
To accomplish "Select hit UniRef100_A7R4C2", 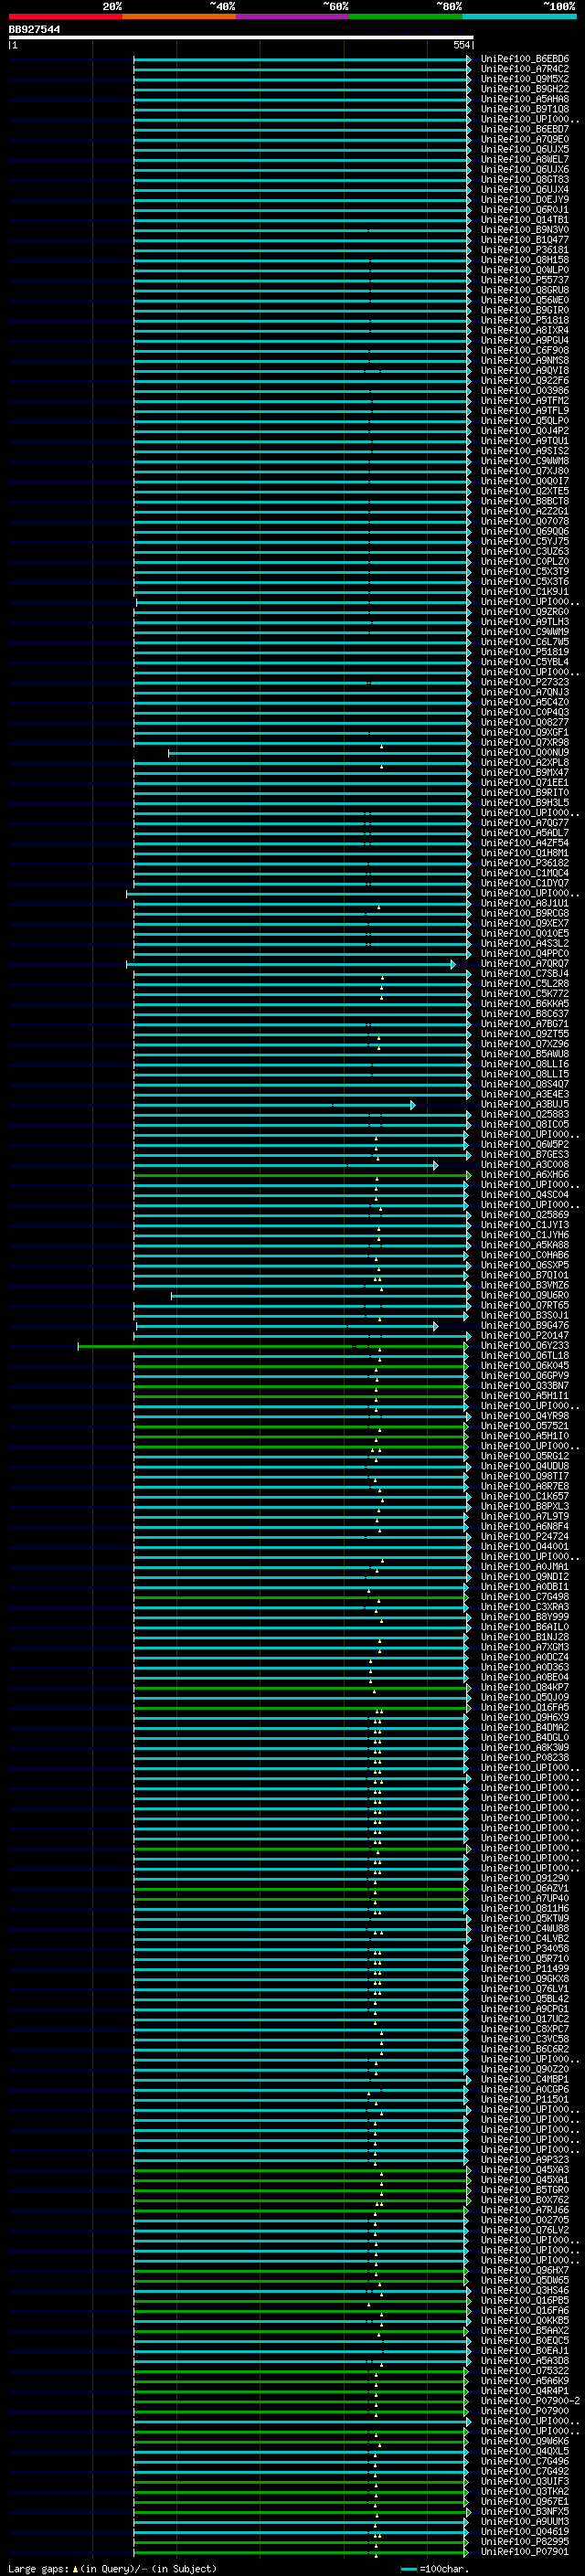I will 525,69.
